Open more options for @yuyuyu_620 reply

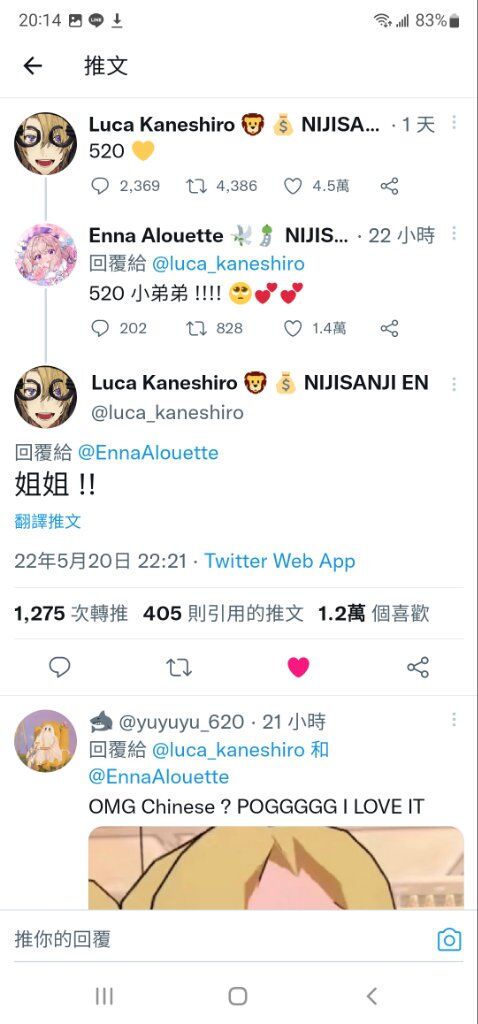click(454, 720)
